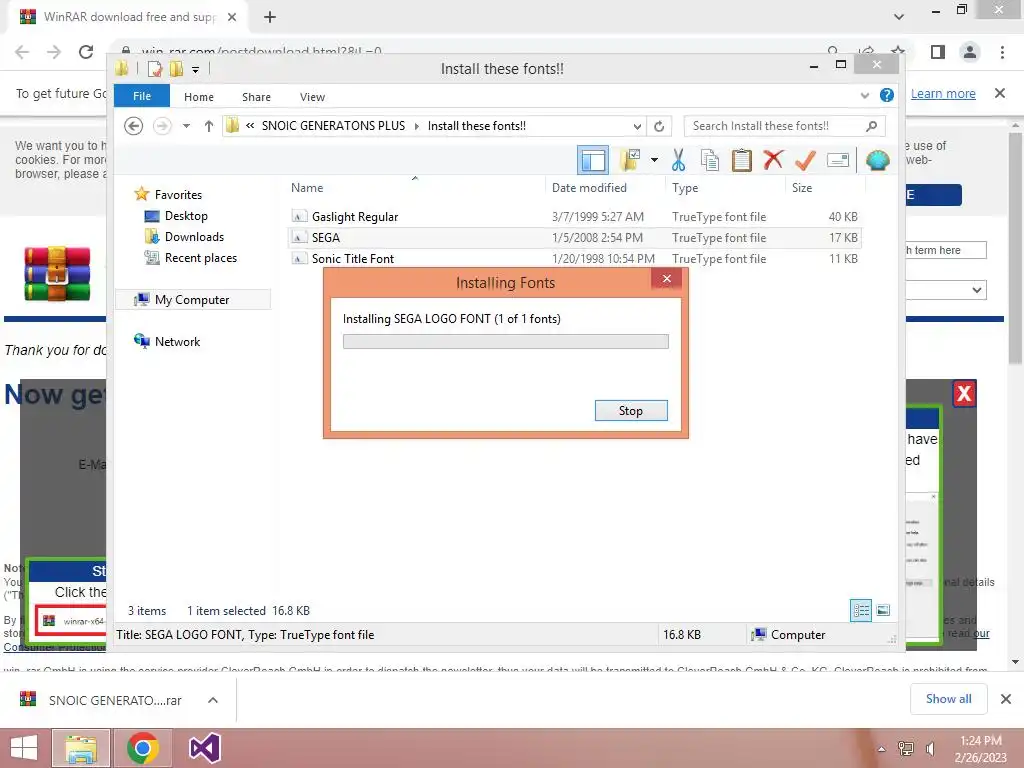Open the Chrome three-dot menu

pos(1002,52)
